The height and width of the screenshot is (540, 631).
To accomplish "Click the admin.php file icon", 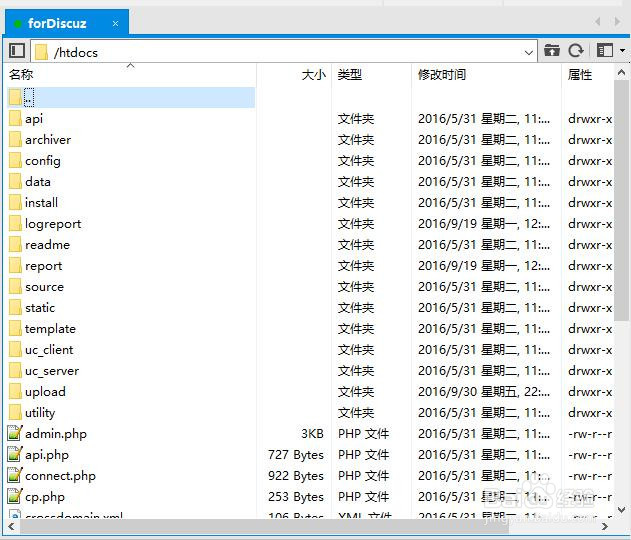I will pos(15,433).
